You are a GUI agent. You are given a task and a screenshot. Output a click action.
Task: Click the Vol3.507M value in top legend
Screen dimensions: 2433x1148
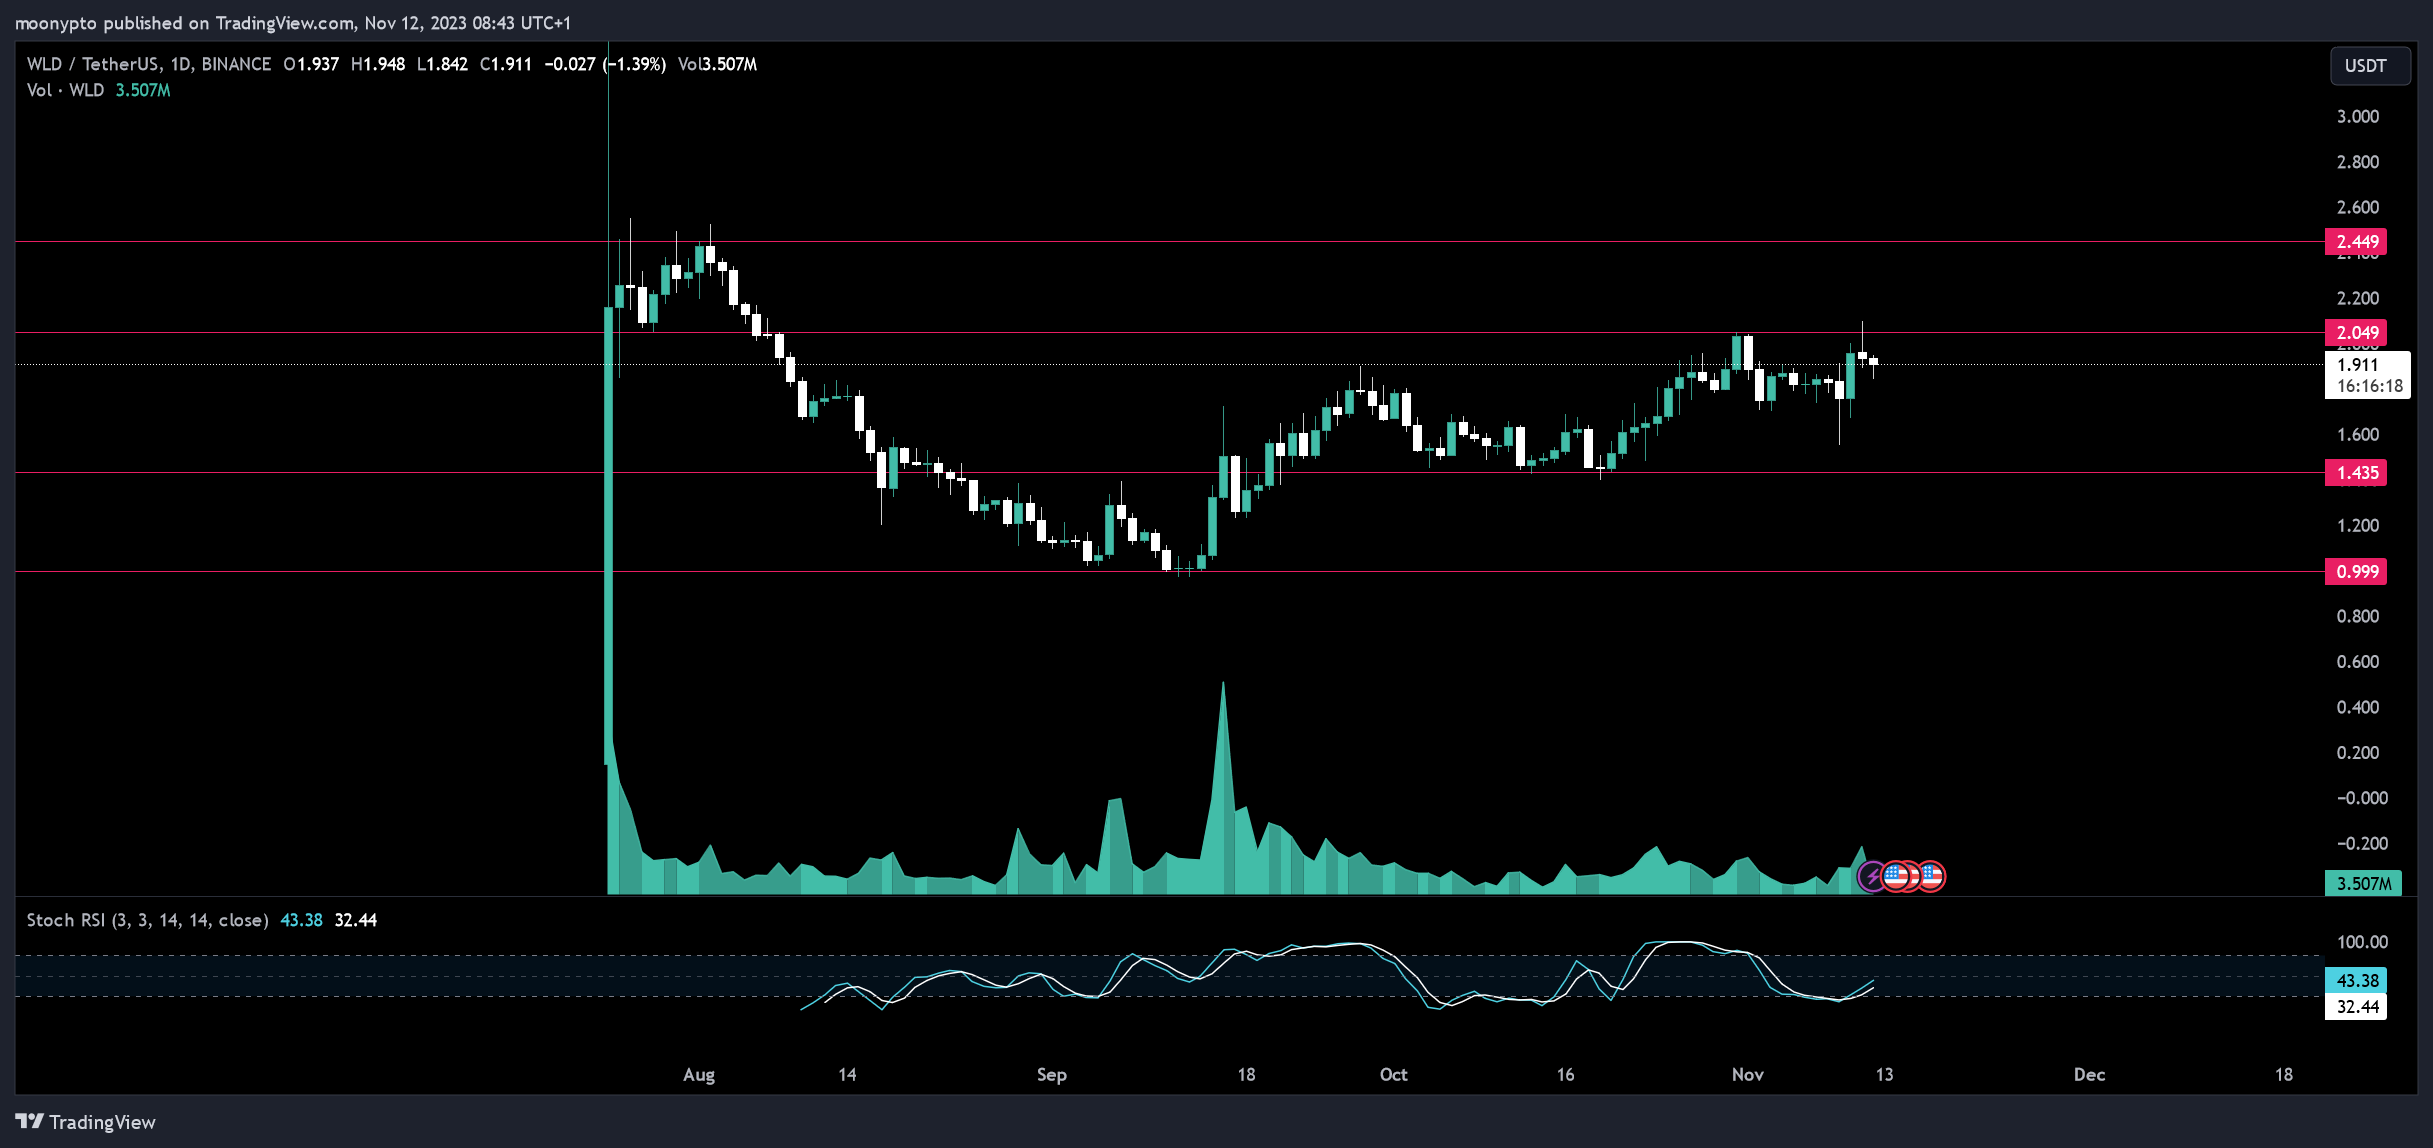[717, 64]
